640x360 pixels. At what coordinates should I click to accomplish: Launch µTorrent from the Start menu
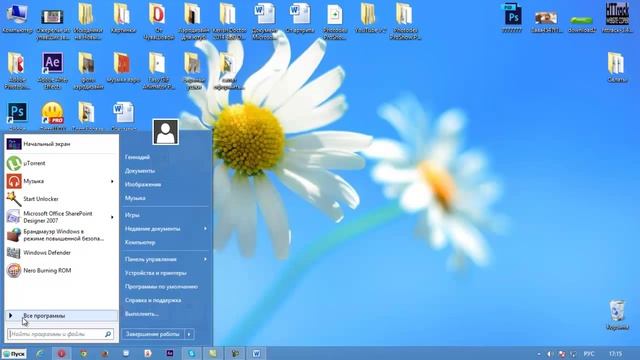[61, 163]
